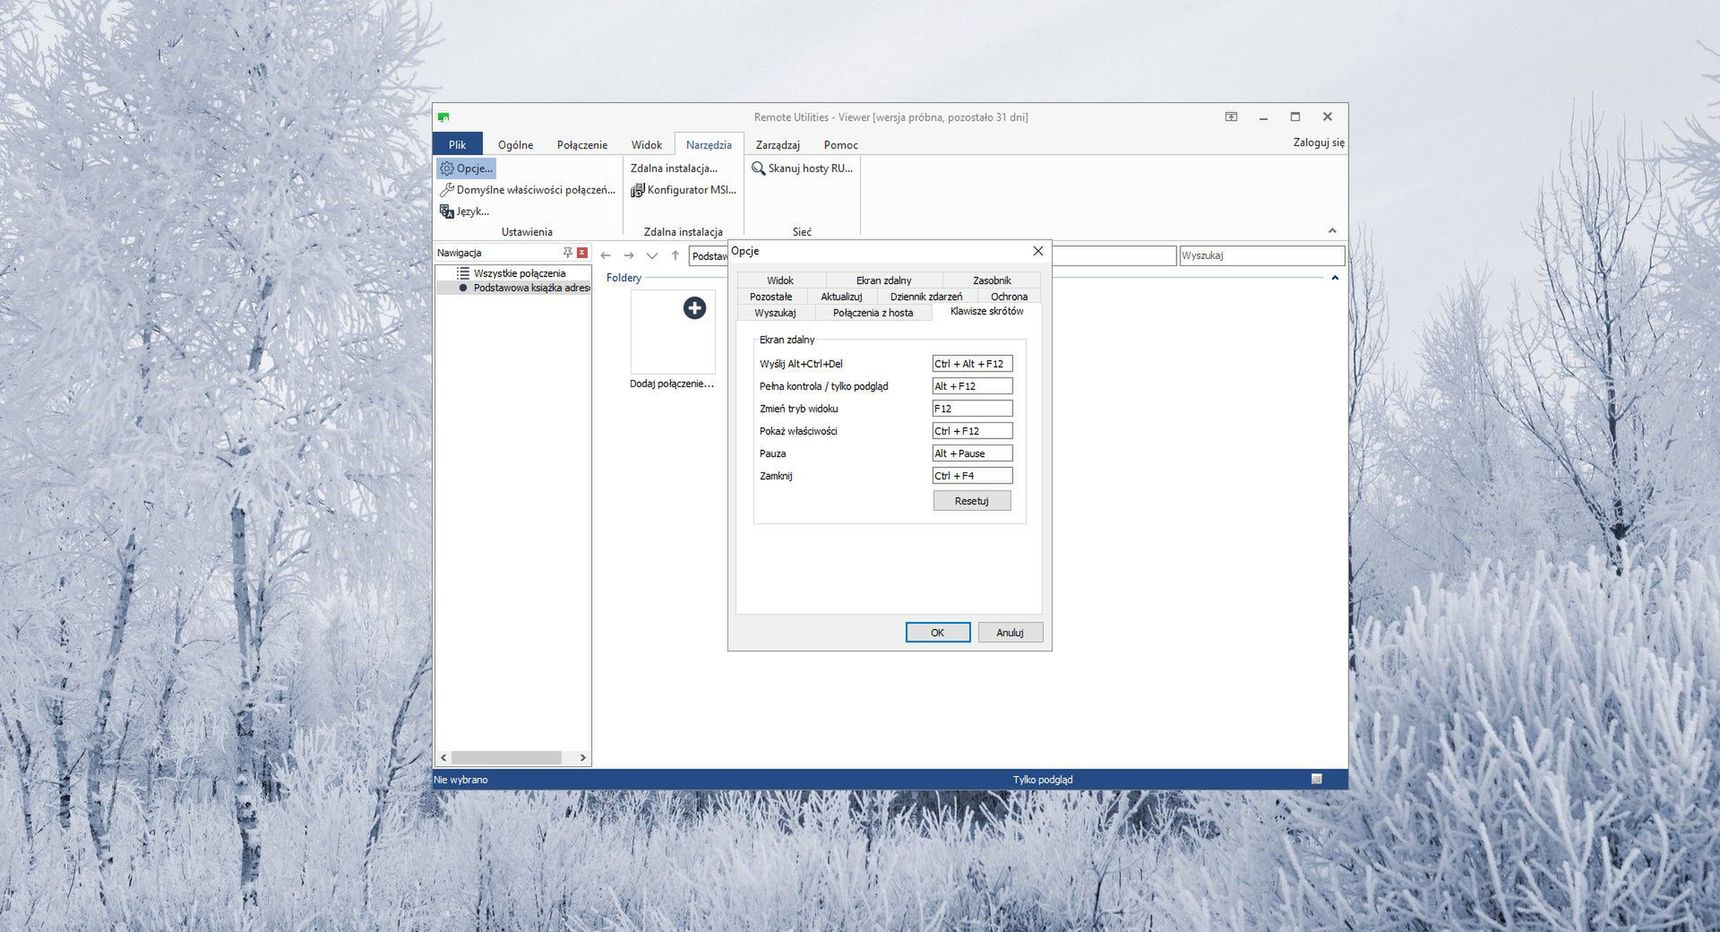The width and height of the screenshot is (1720, 932).
Task: Click Zmień tryb widoku shortcut field
Action: point(972,408)
